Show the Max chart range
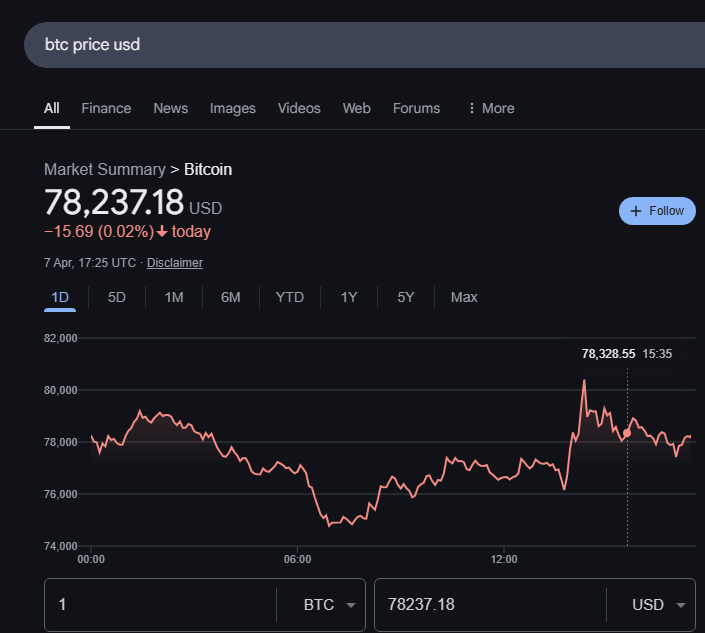This screenshot has height=633, width=705. pyautogui.click(x=464, y=297)
